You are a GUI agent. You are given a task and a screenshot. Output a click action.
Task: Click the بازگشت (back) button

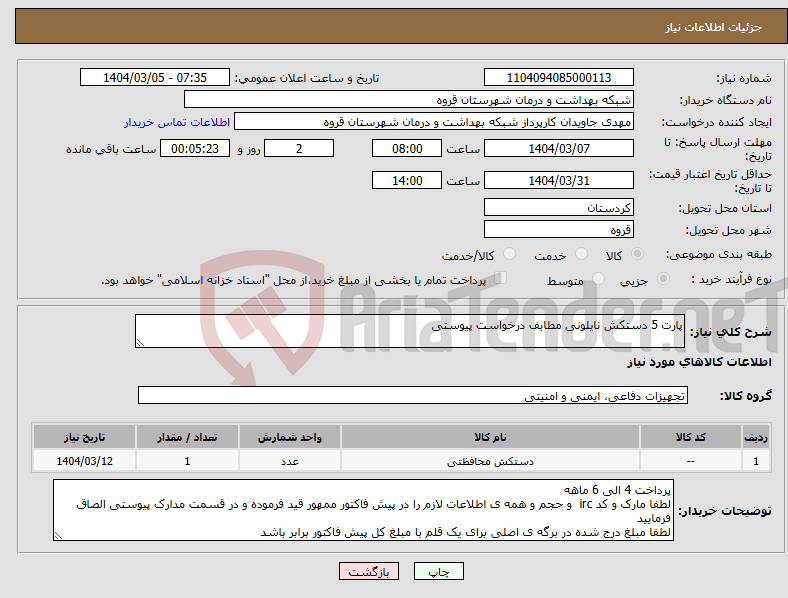369,571
